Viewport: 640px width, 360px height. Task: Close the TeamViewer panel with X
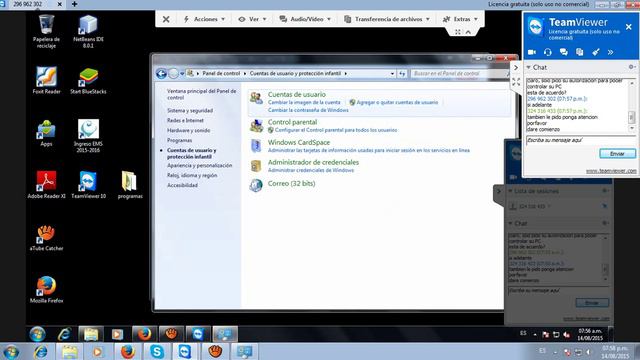(x=629, y=27)
